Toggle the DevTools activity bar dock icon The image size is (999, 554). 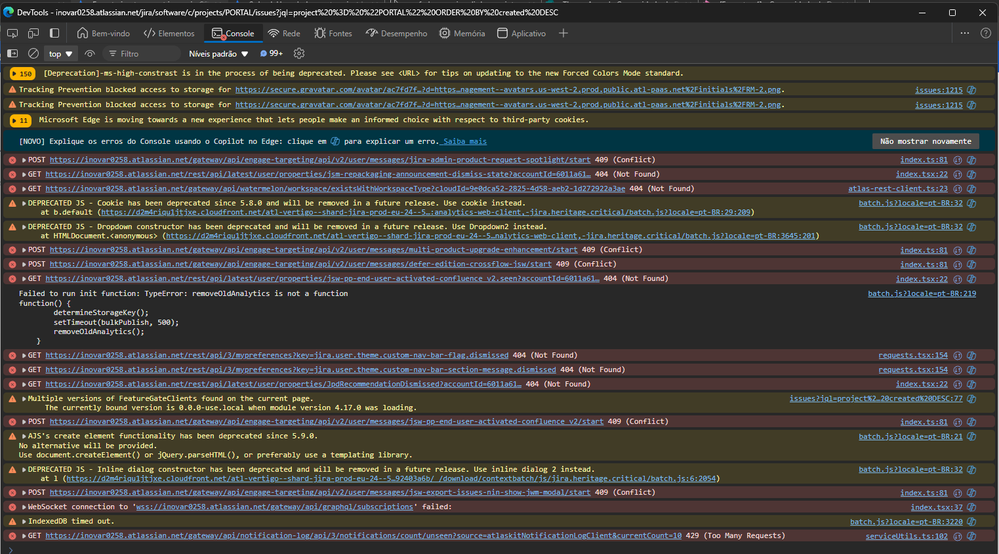point(55,33)
